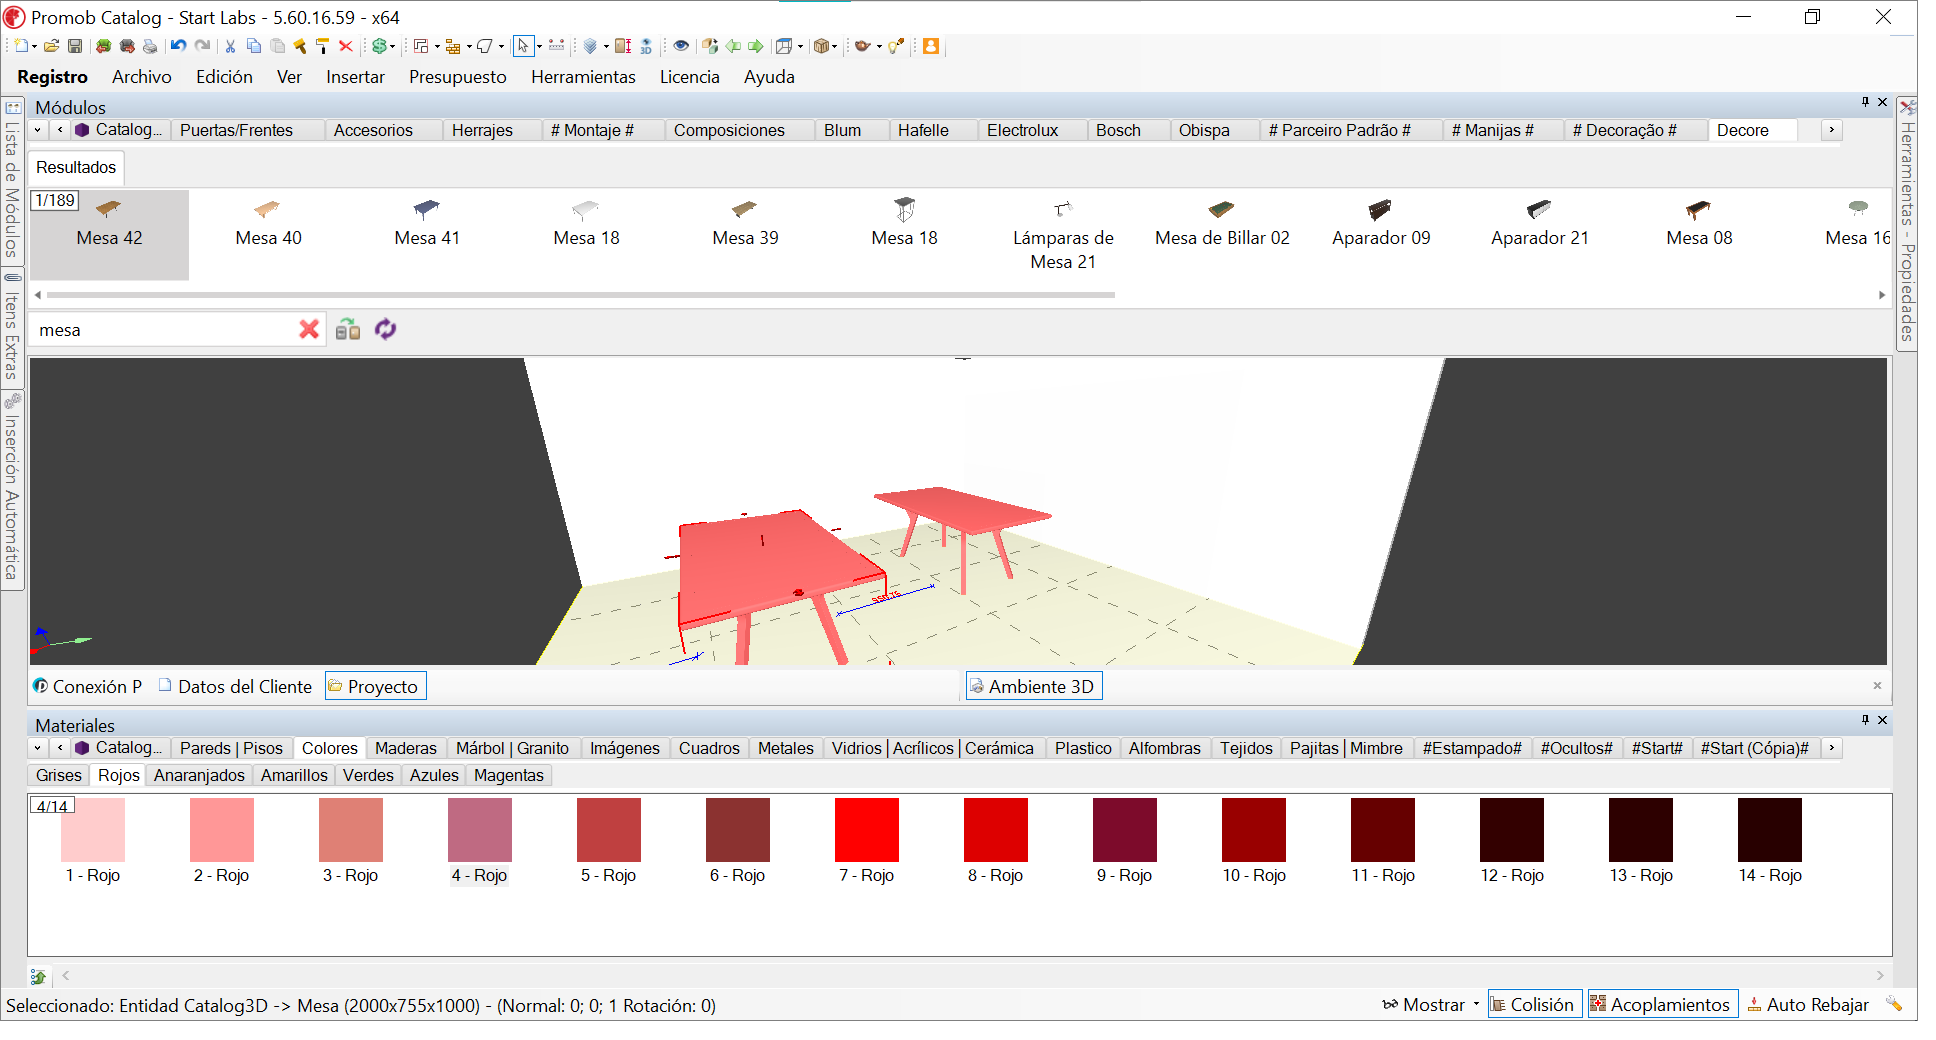Viewport: 1936px width, 1040px height.
Task: Clear the mesa search with red X
Action: [x=309, y=329]
